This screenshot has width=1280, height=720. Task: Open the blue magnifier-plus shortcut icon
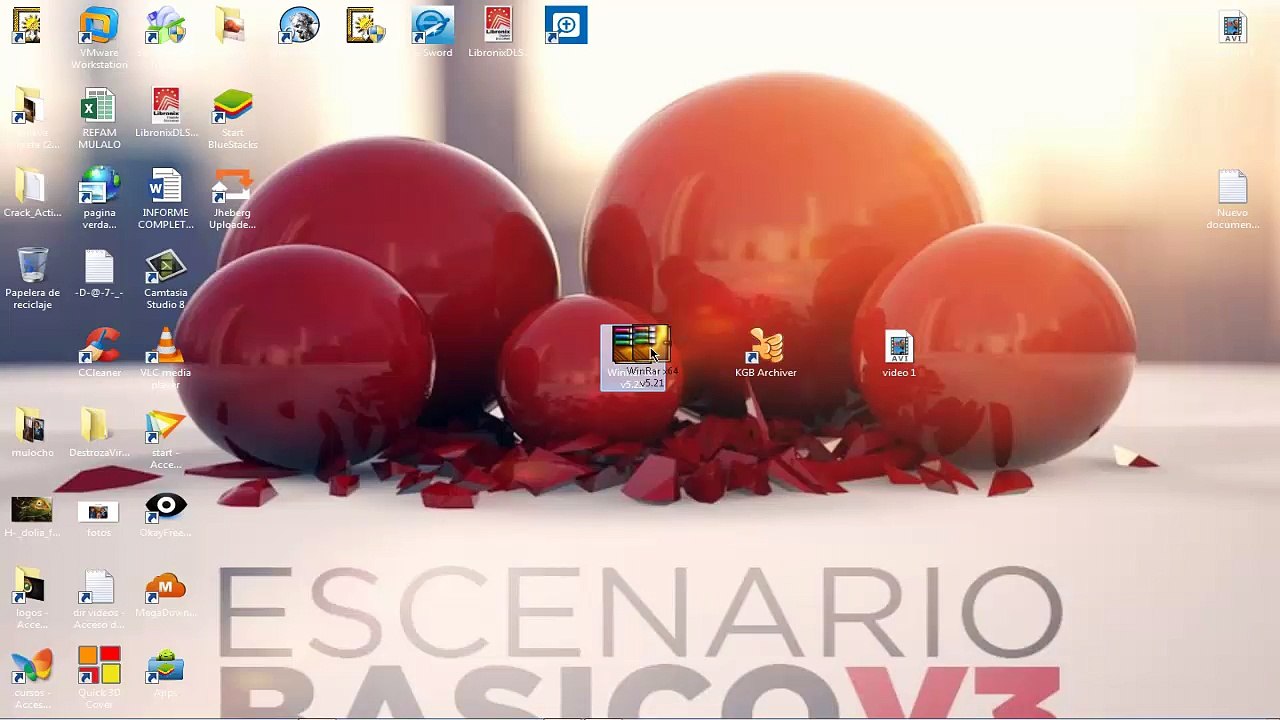566,25
